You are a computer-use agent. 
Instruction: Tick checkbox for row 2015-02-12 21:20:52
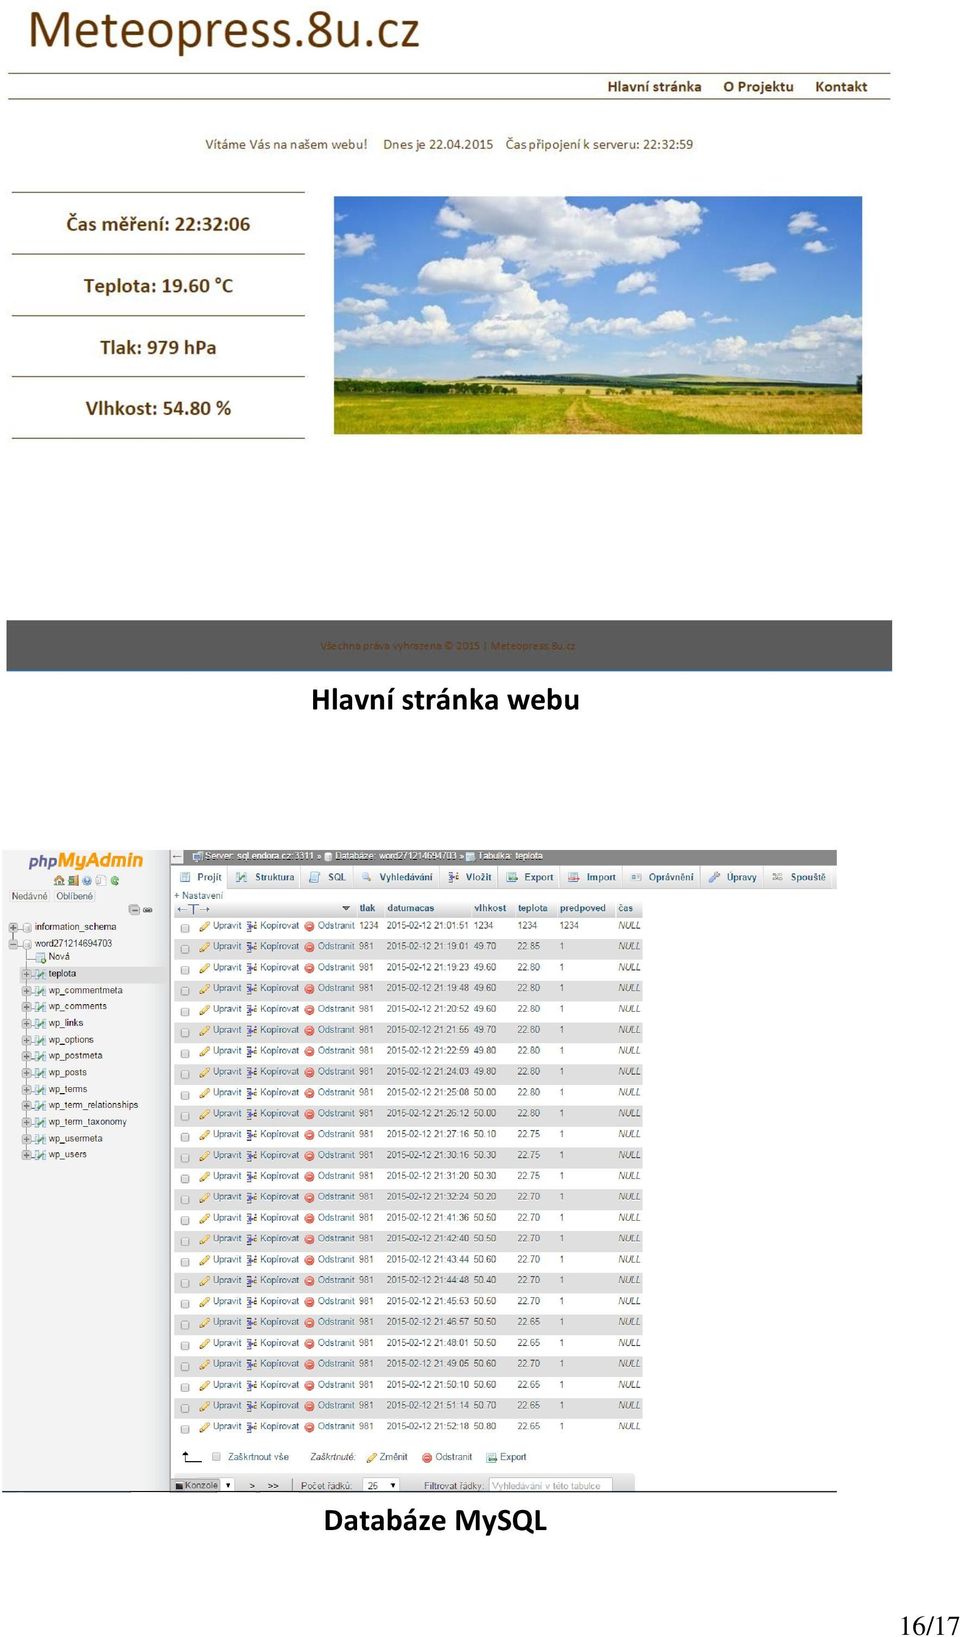[x=185, y=1011]
